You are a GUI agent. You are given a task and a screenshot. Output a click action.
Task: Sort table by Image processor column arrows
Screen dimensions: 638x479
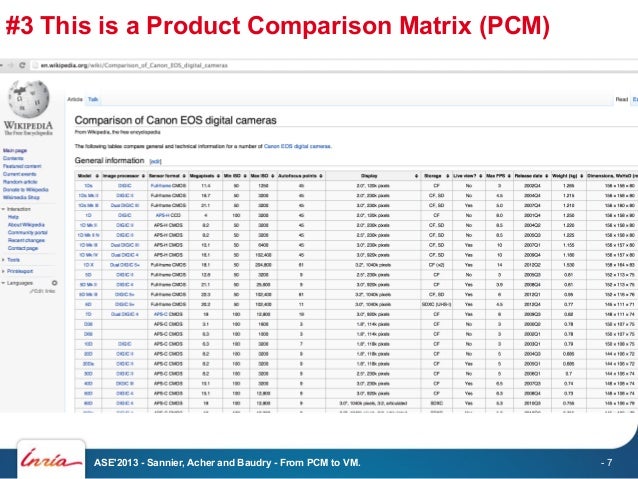point(143,176)
